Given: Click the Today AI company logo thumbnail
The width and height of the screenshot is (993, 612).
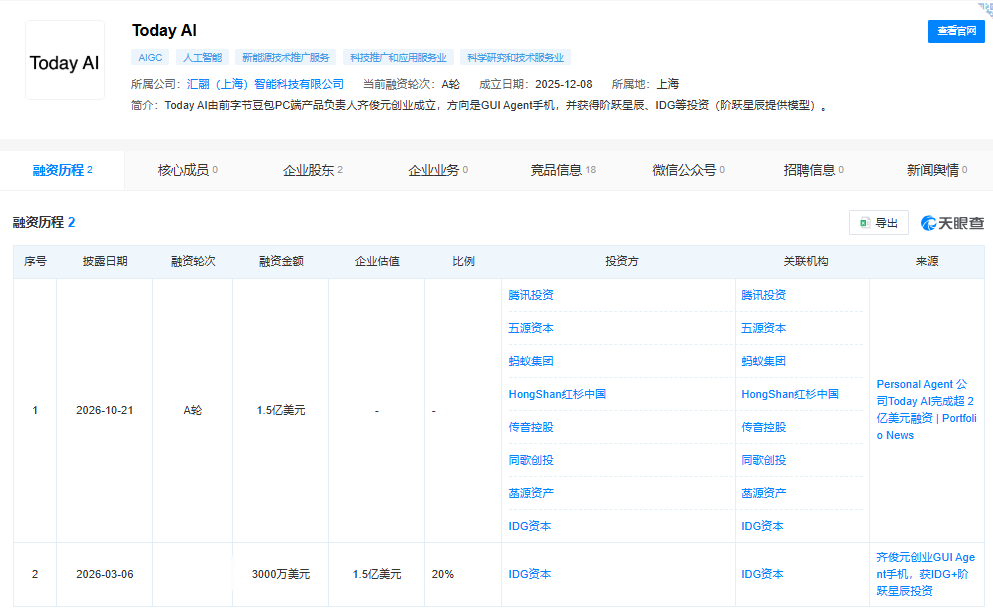Looking at the screenshot, I should pos(65,60).
